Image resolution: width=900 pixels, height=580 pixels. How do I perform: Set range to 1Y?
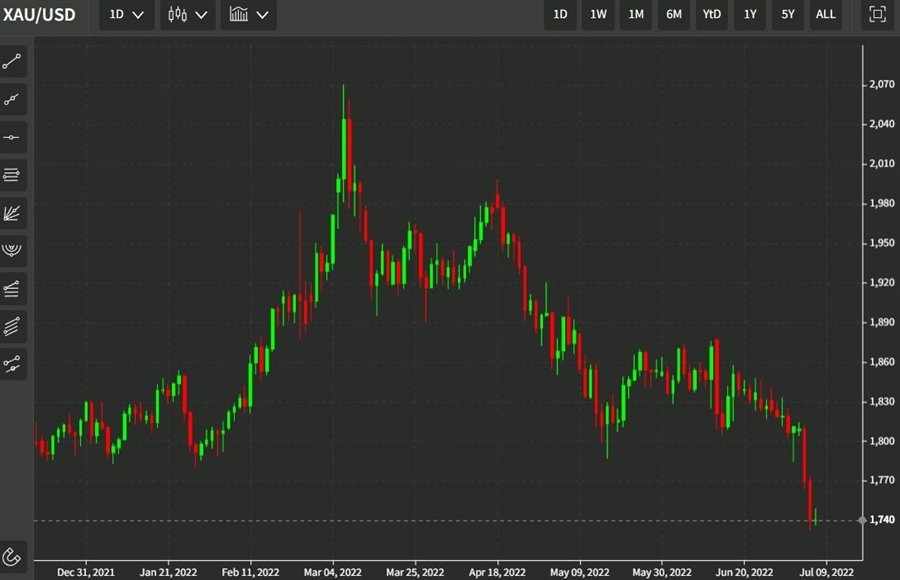(750, 14)
